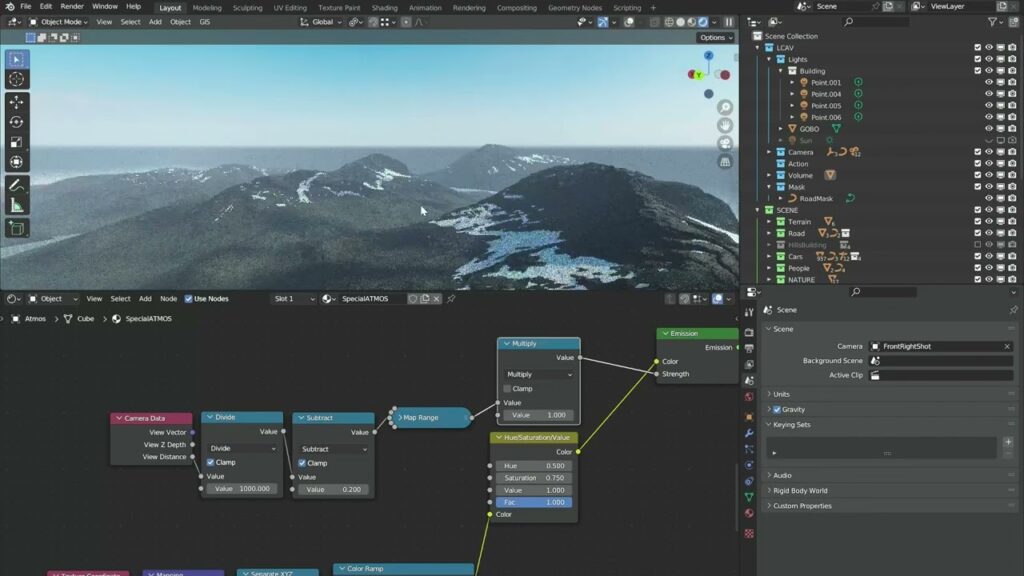Viewport: 1024px width, 576px height.
Task: Open the Subtract operation dropdown
Action: click(x=334, y=449)
